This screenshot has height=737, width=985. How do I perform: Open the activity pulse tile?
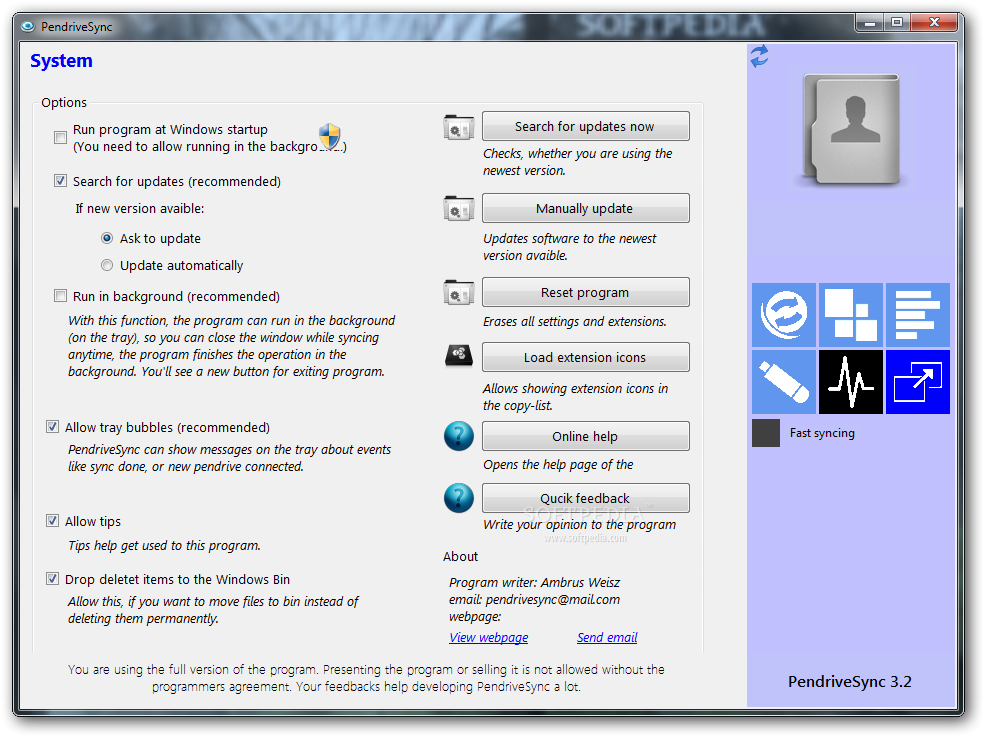[x=851, y=382]
